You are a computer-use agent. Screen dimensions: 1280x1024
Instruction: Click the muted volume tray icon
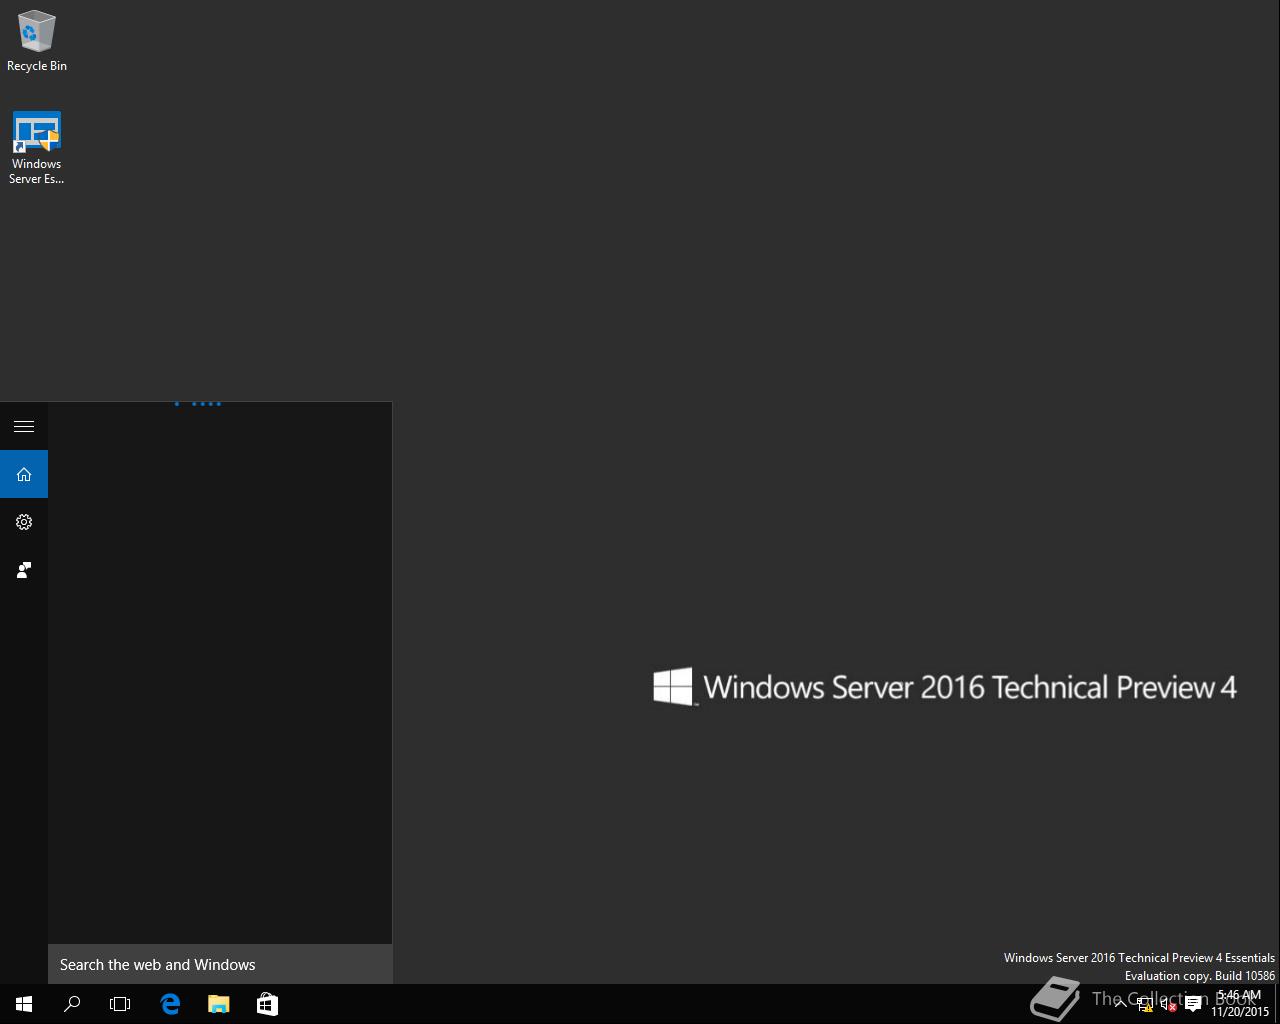tap(1168, 1004)
